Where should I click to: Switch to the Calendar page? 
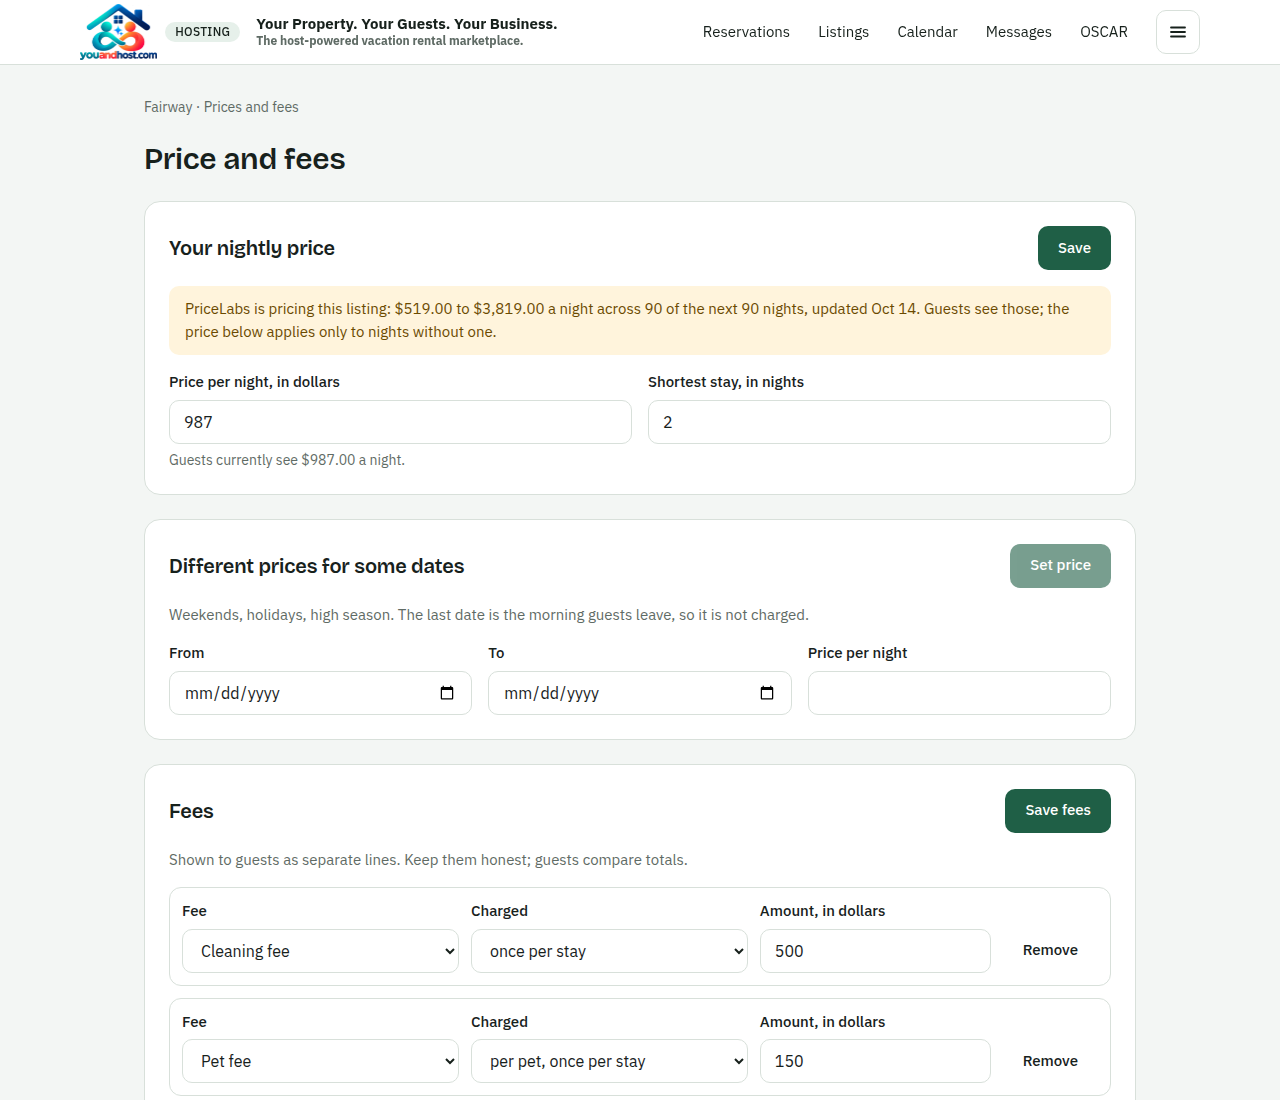coord(927,32)
